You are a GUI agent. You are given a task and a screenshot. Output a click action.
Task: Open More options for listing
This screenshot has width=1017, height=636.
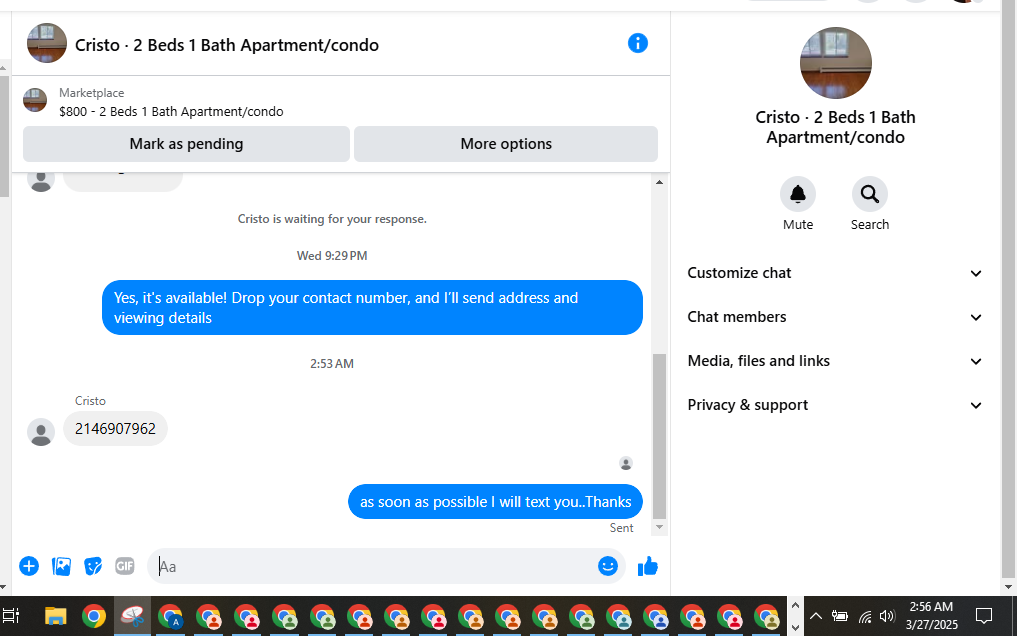(x=506, y=144)
